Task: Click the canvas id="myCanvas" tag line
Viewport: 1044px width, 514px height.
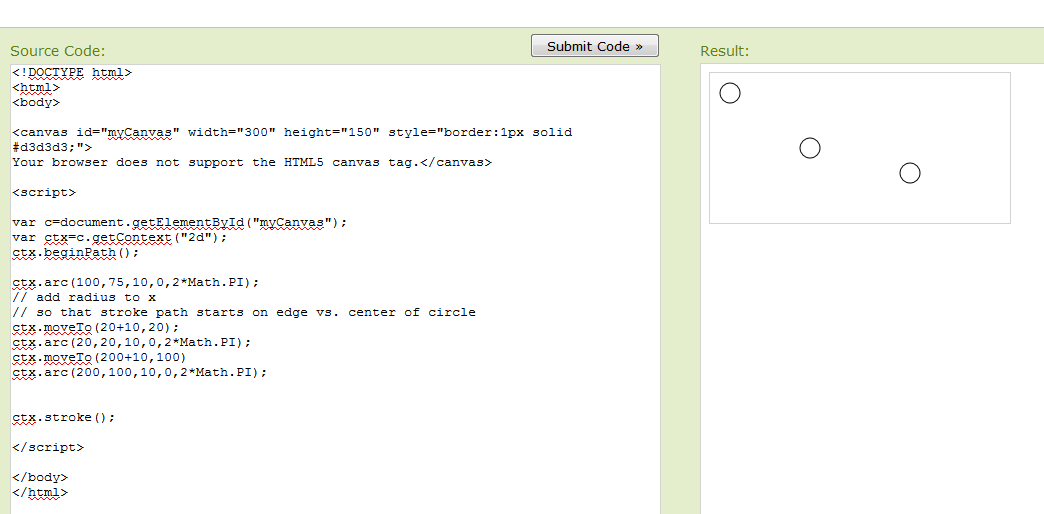Action: pos(292,132)
